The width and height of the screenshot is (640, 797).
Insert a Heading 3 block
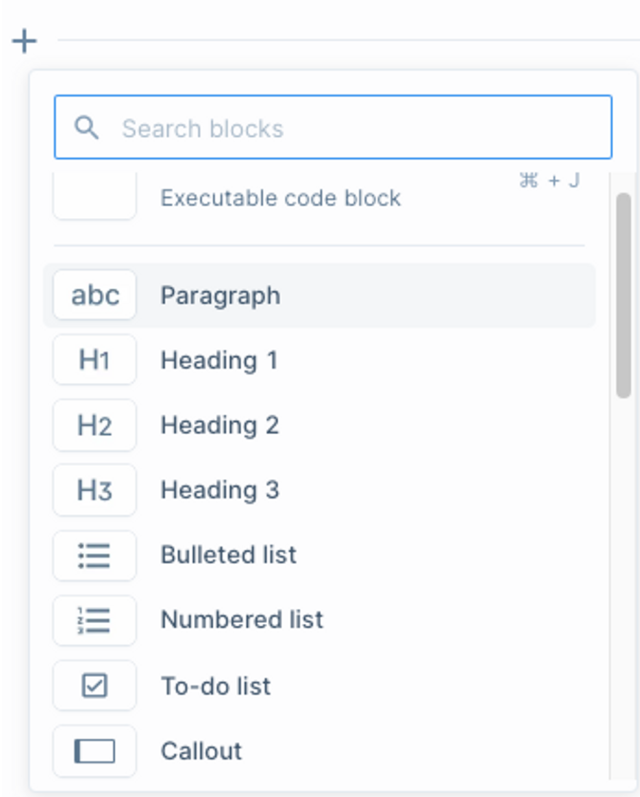(319, 490)
